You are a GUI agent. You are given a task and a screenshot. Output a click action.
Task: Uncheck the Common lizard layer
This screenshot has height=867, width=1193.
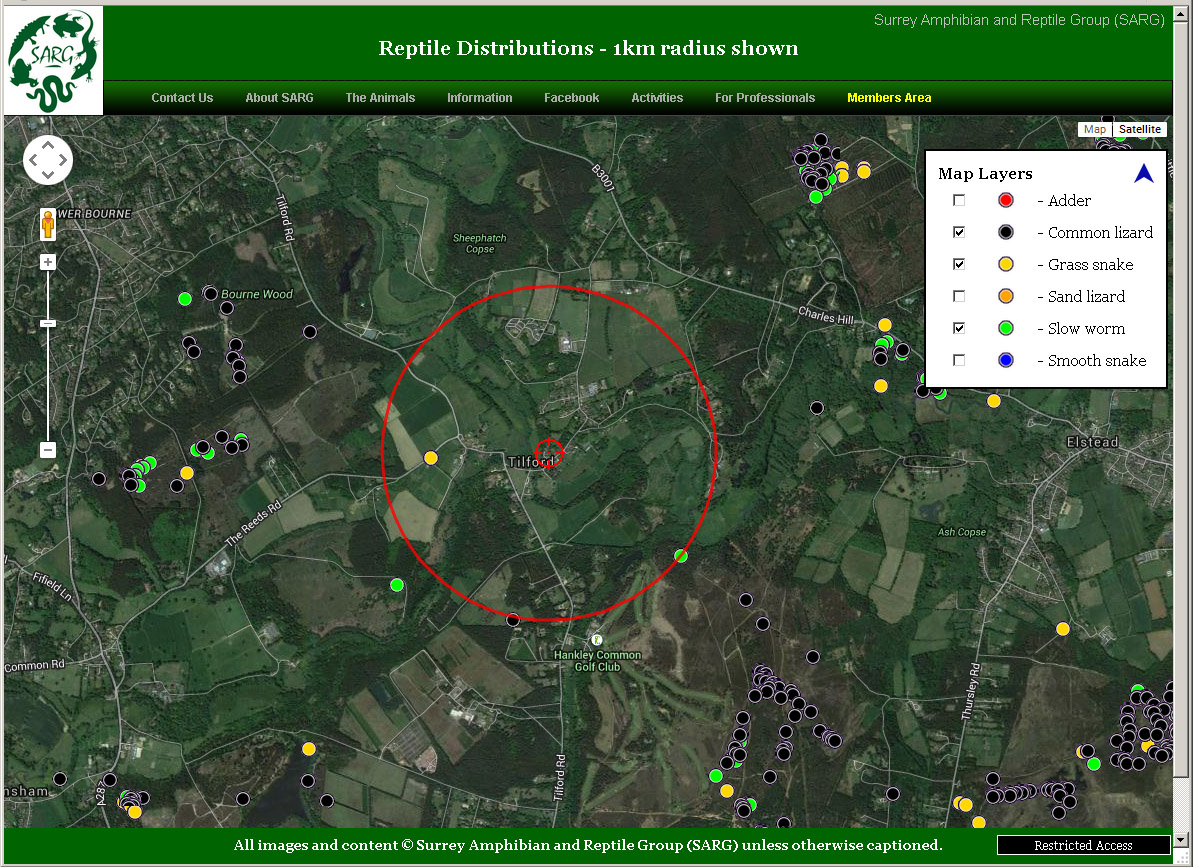[959, 232]
